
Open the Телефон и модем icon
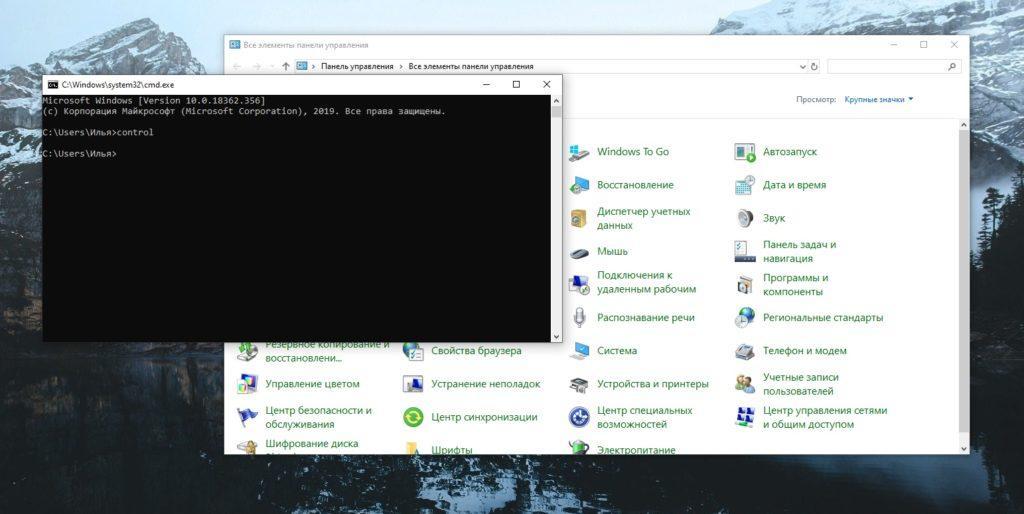point(745,351)
